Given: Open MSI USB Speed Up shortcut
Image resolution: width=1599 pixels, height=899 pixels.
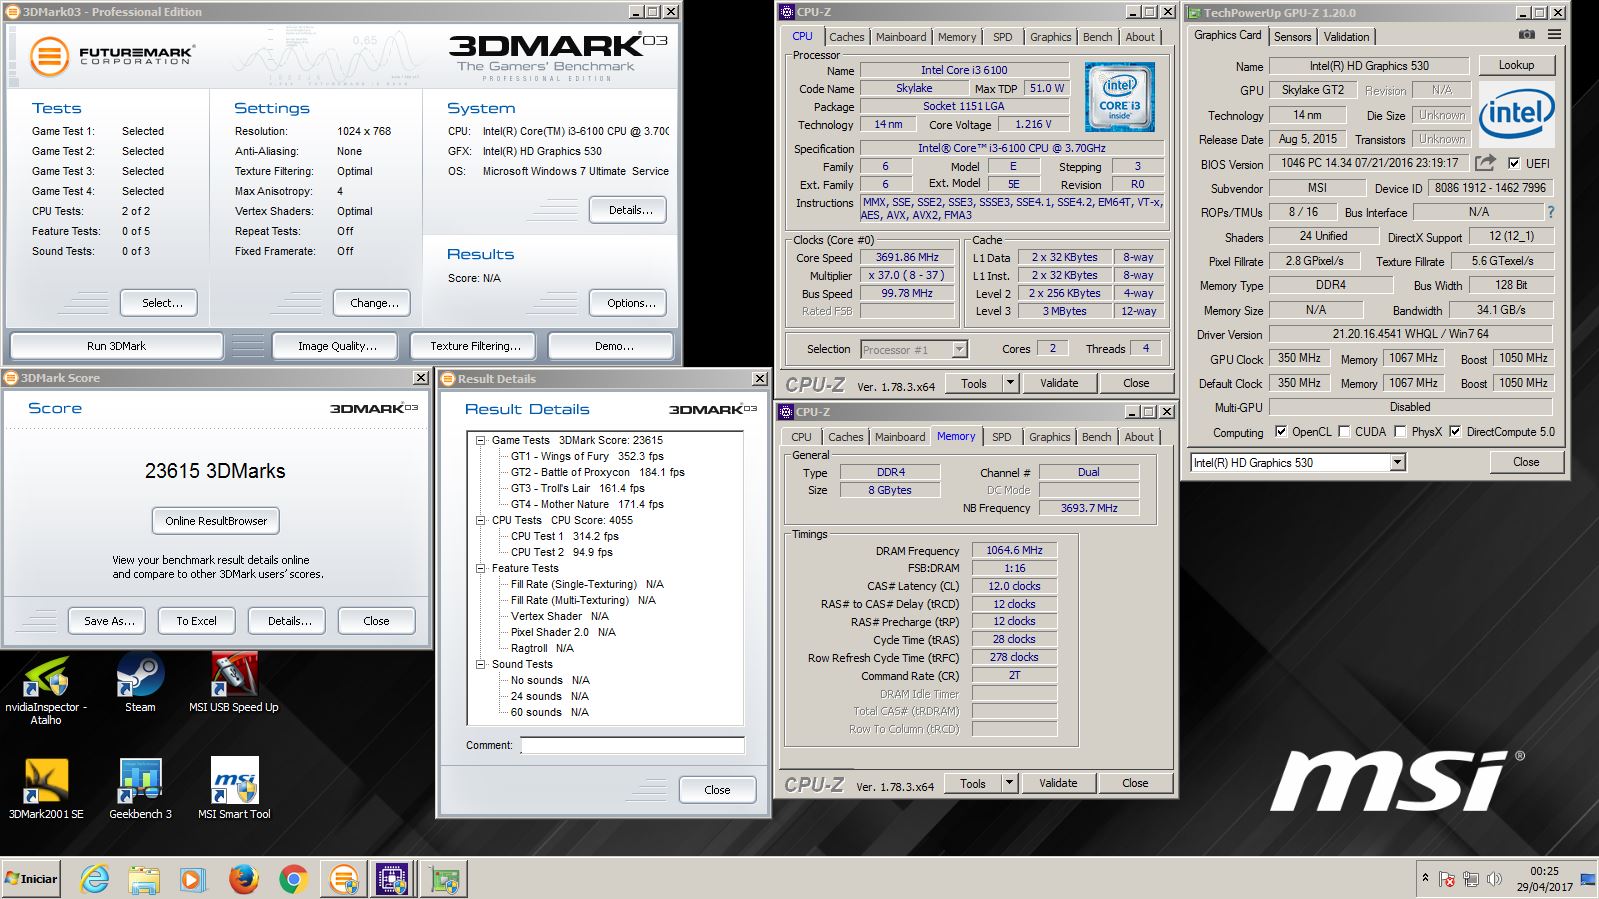Looking at the screenshot, I should 233,683.
